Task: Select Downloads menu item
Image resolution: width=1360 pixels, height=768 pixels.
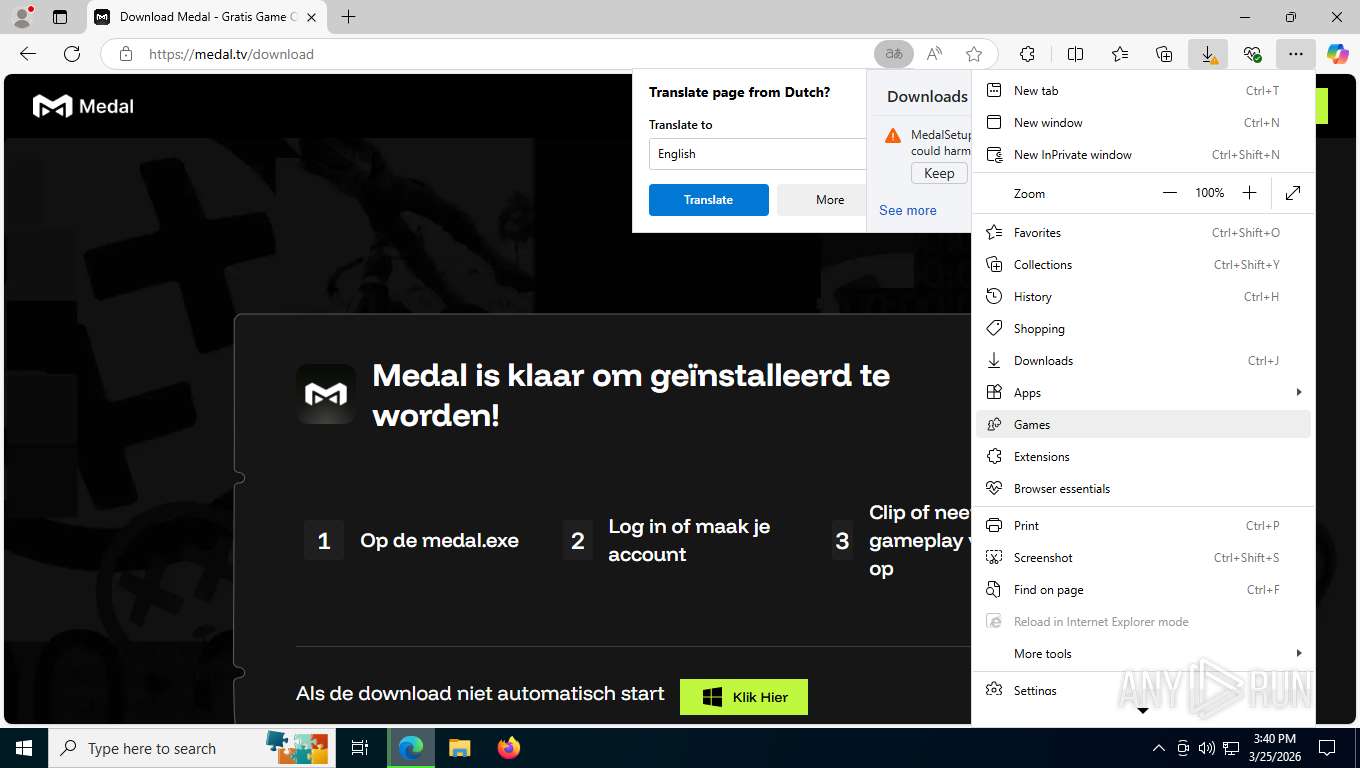Action: pos(1143,361)
